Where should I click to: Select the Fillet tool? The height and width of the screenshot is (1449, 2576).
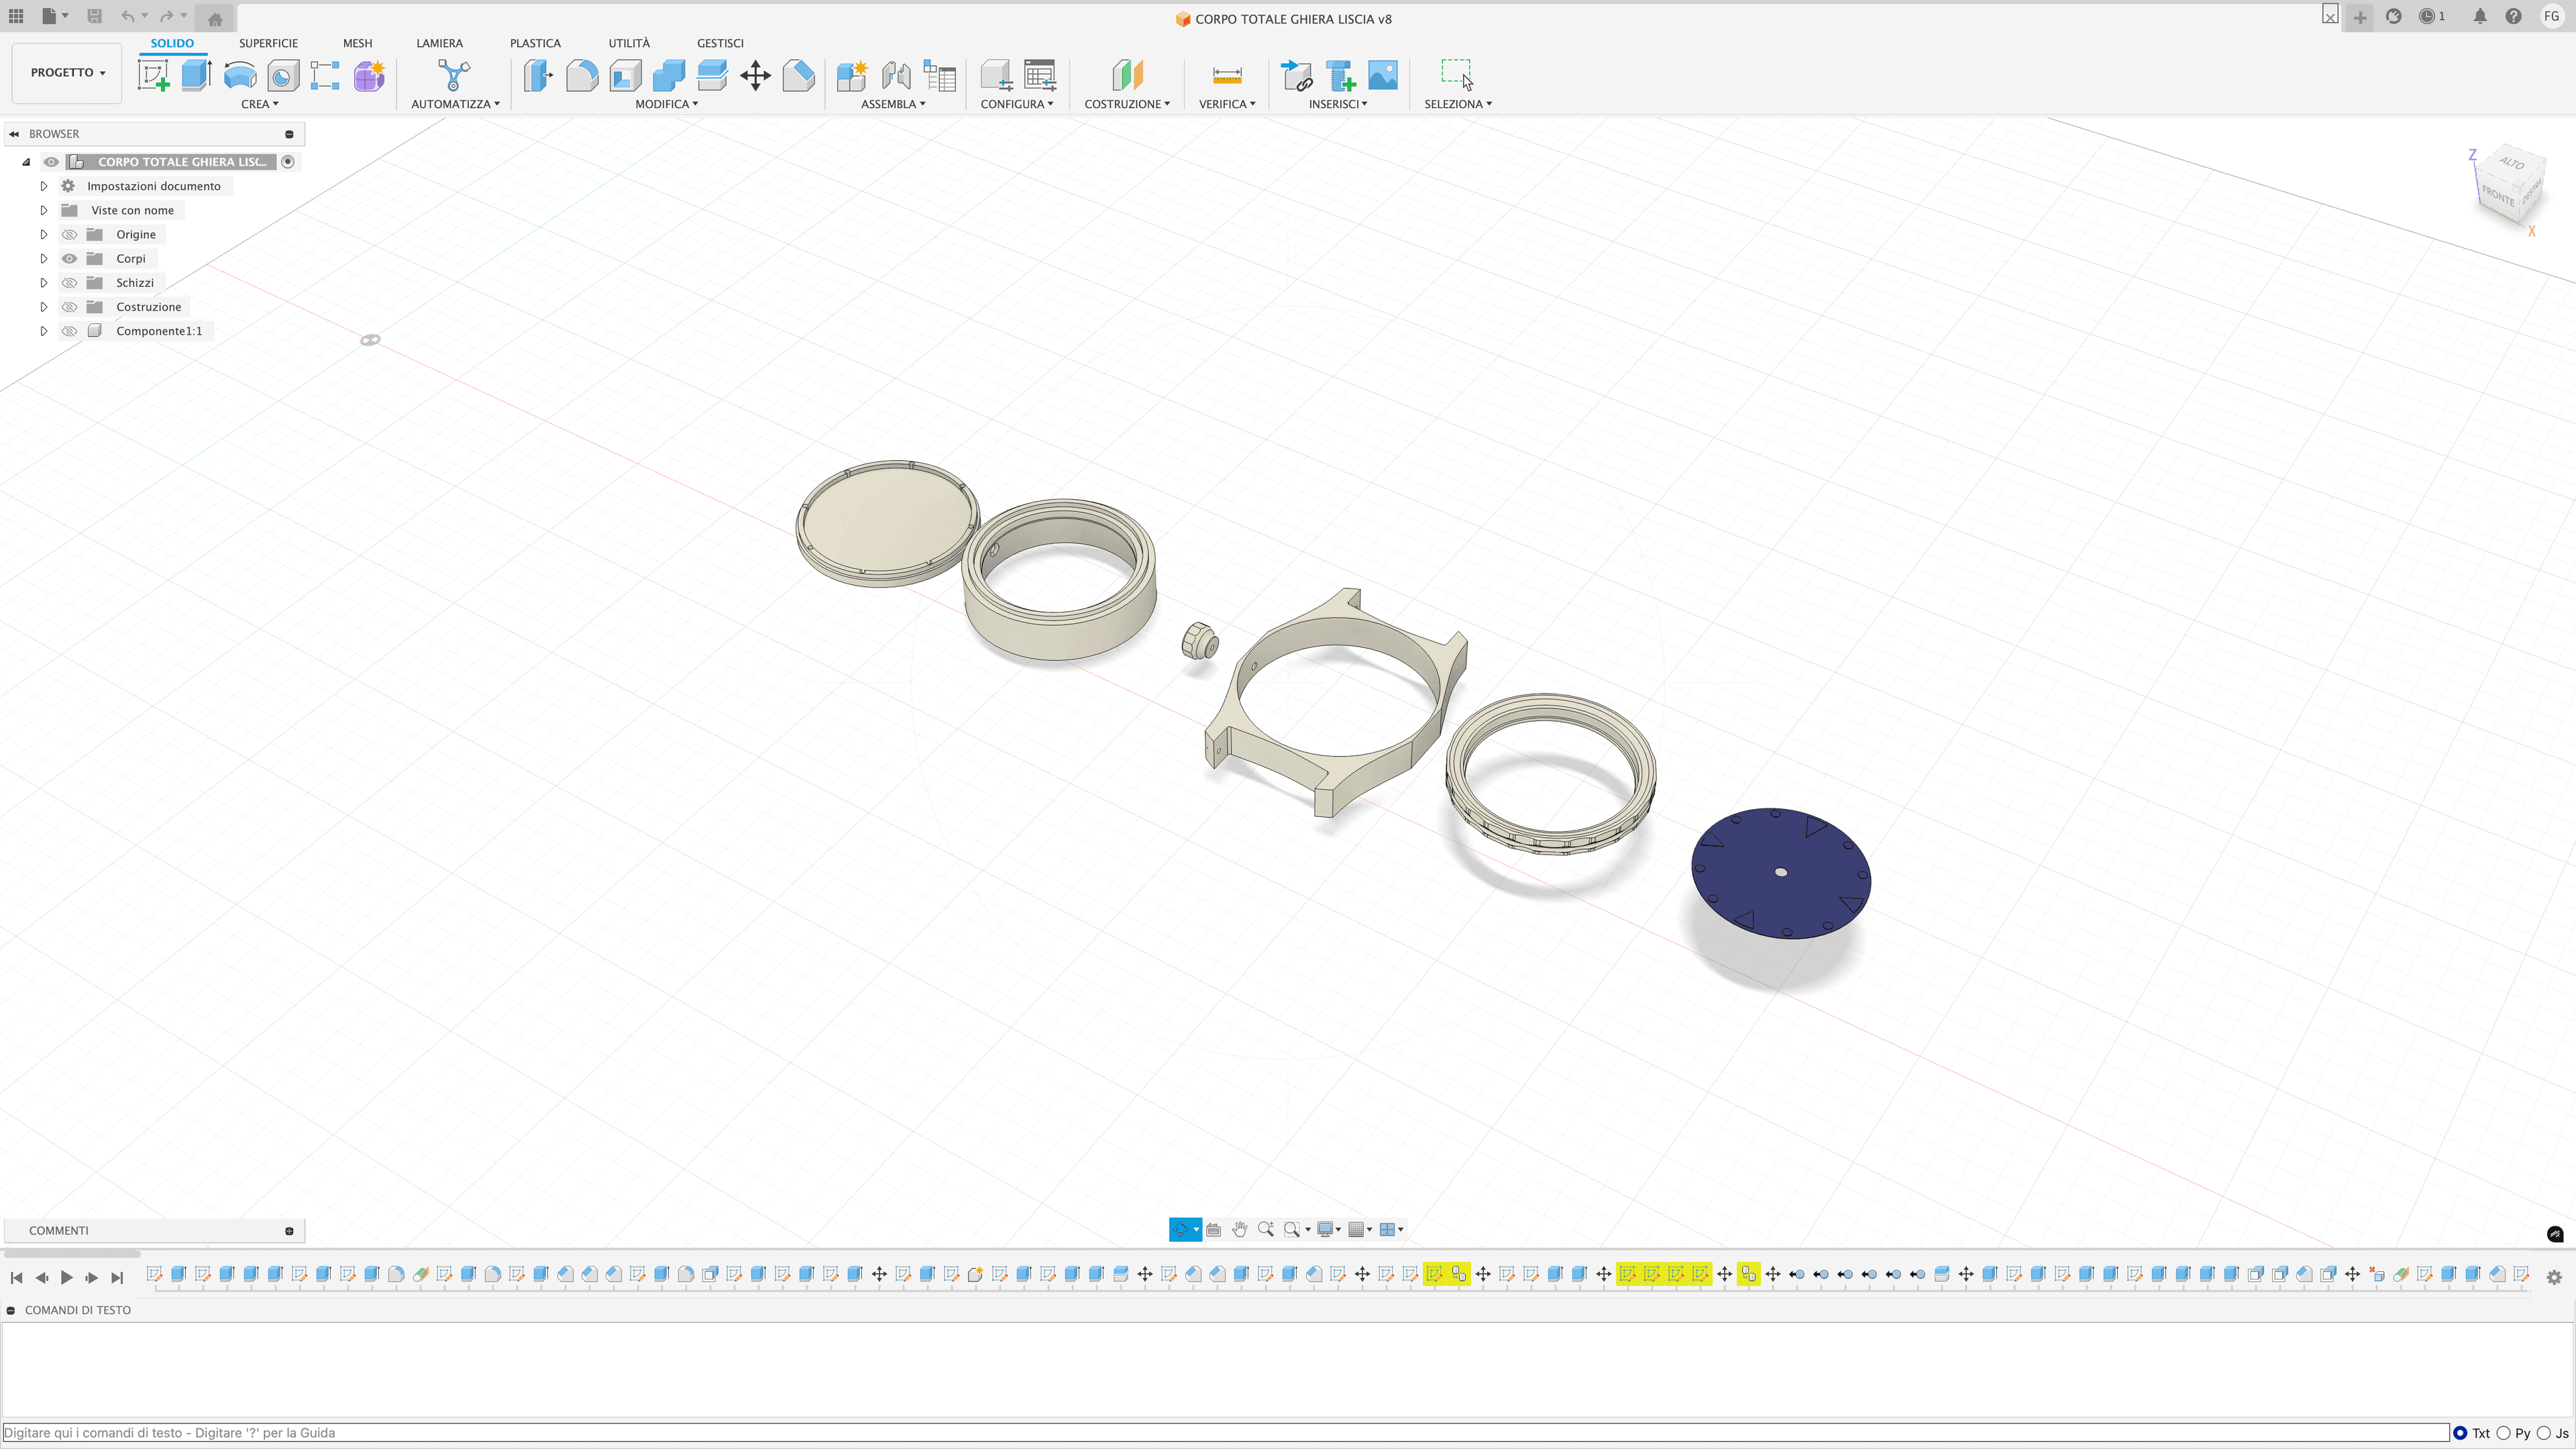coord(582,75)
